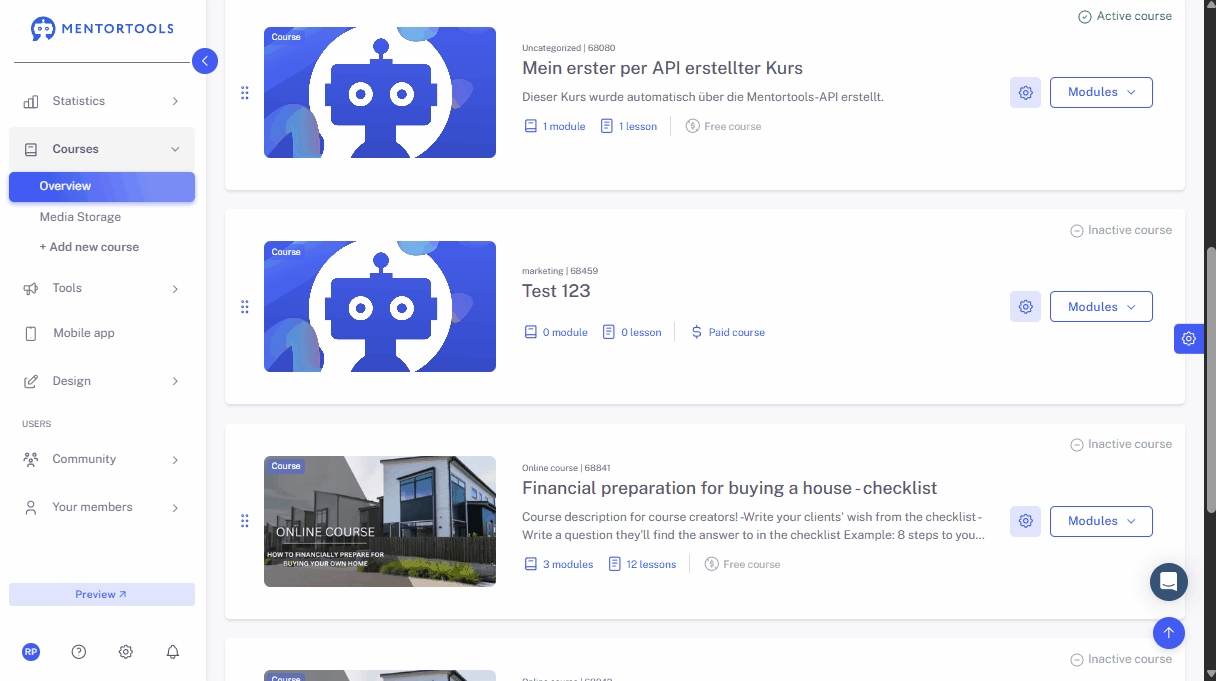The height and width of the screenshot is (681, 1216).
Task: Open the Mobile app menu item
Action: [102, 334]
